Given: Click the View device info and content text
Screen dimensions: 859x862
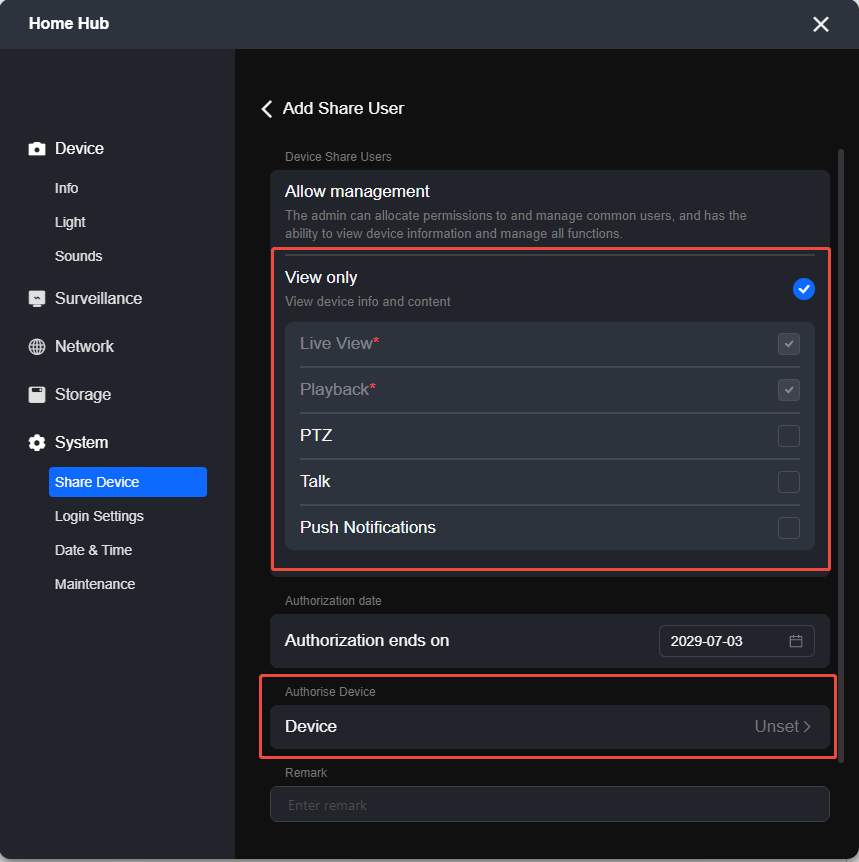Looking at the screenshot, I should [367, 302].
